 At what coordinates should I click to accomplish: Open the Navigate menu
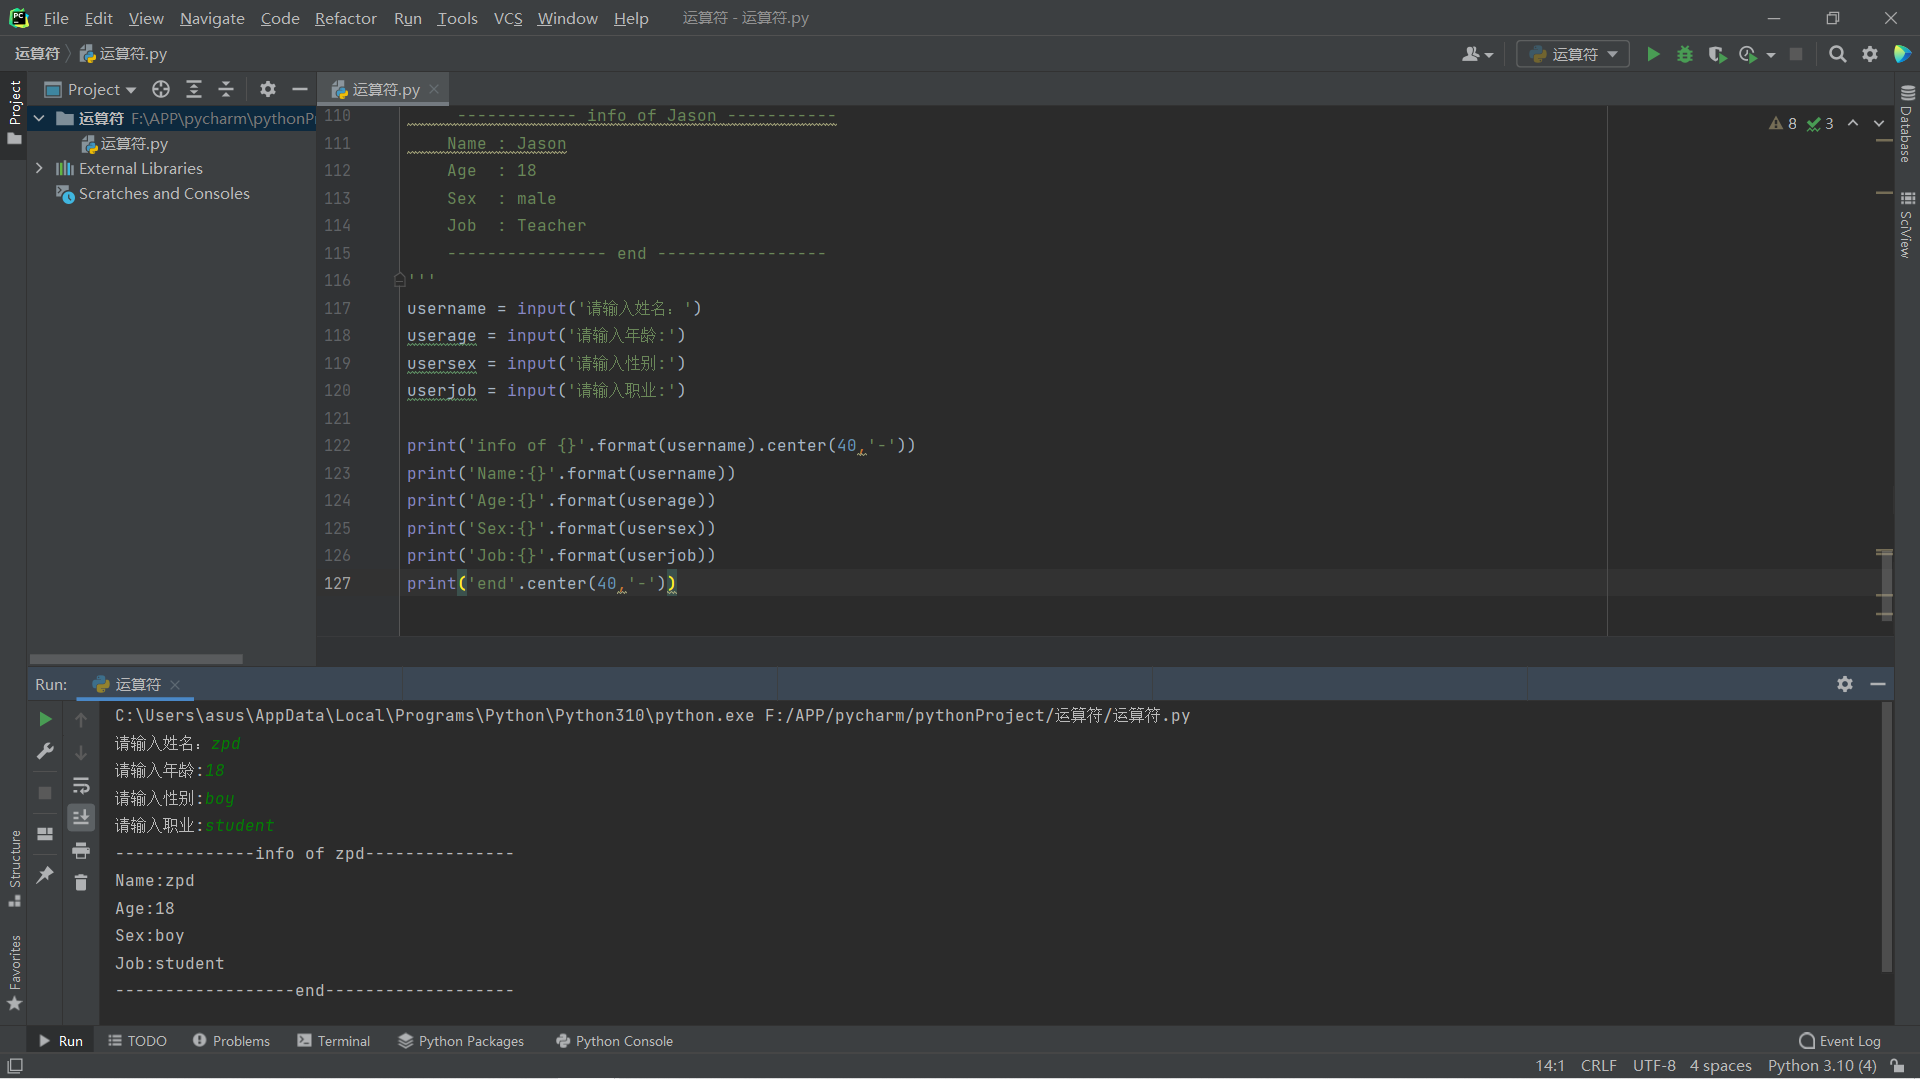pos(212,18)
